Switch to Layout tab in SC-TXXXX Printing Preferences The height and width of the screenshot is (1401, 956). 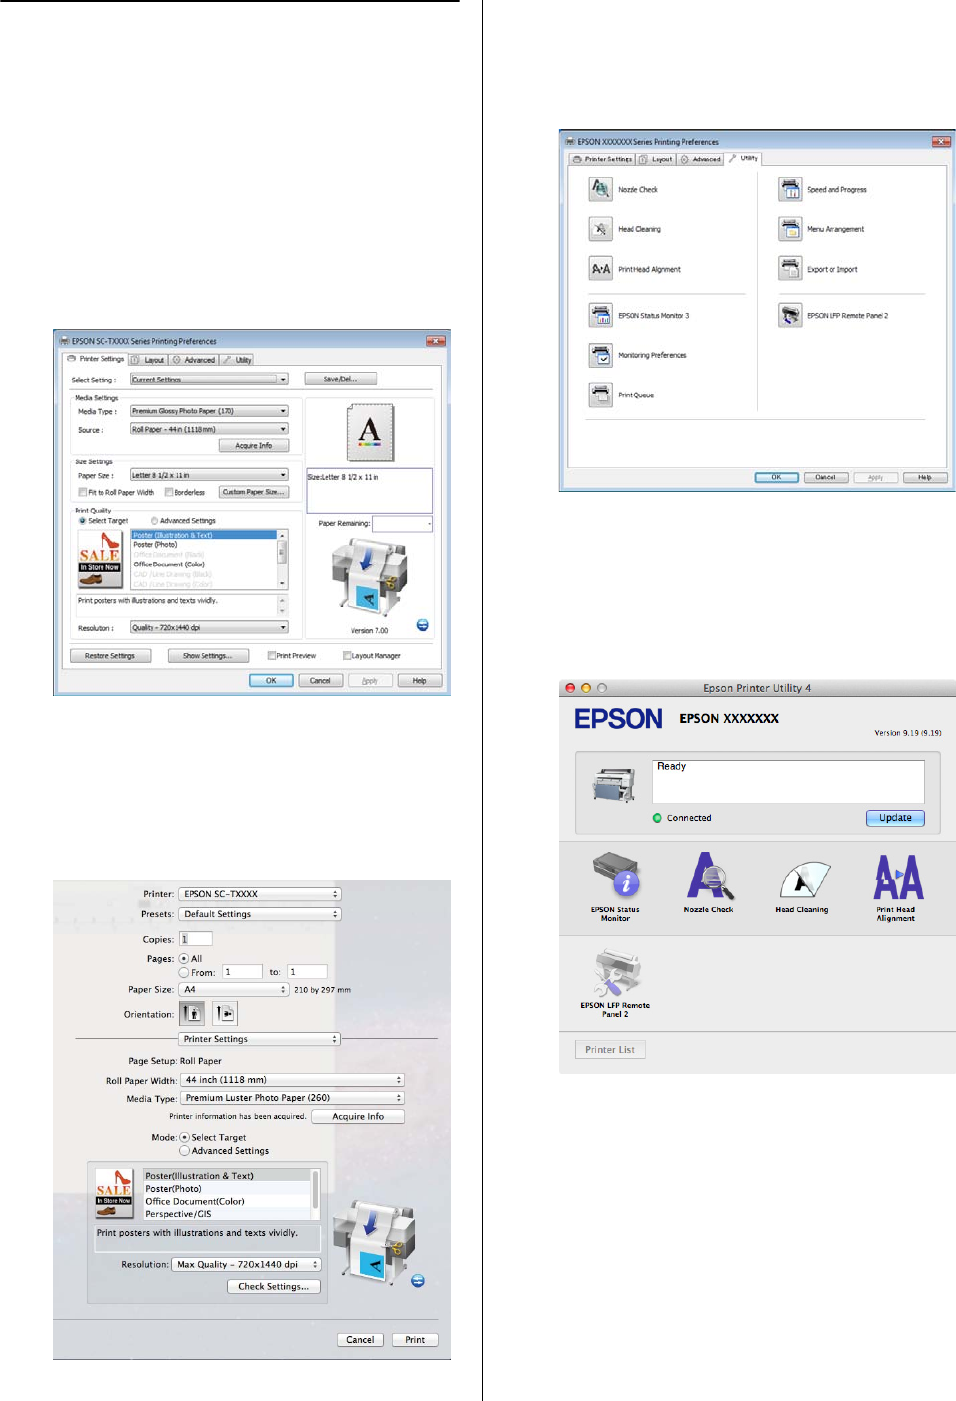148,360
